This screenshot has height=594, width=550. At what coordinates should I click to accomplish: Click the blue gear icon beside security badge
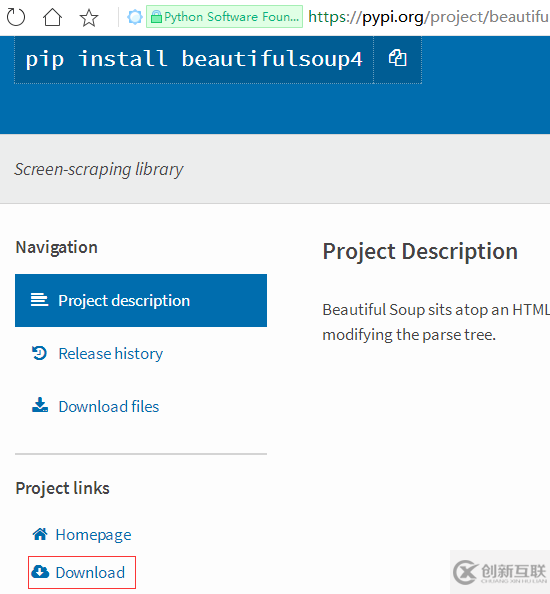coord(135,17)
